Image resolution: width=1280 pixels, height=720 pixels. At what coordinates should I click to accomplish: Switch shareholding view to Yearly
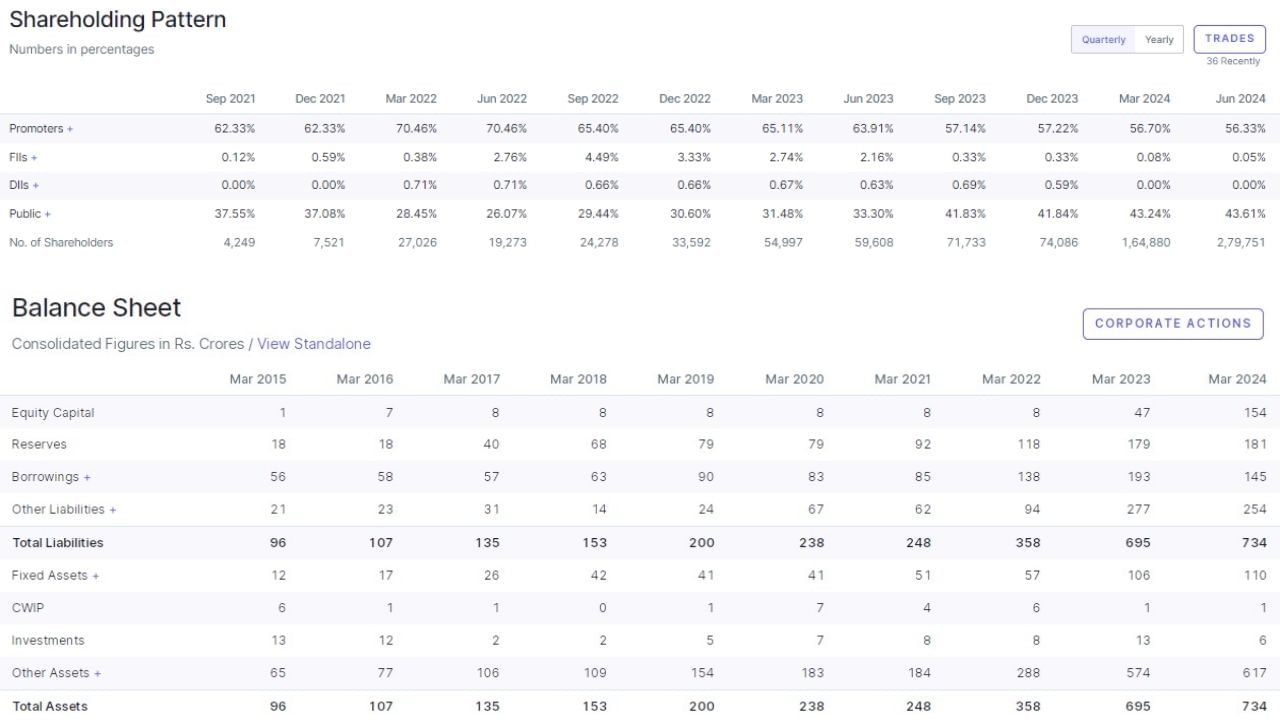click(1159, 40)
